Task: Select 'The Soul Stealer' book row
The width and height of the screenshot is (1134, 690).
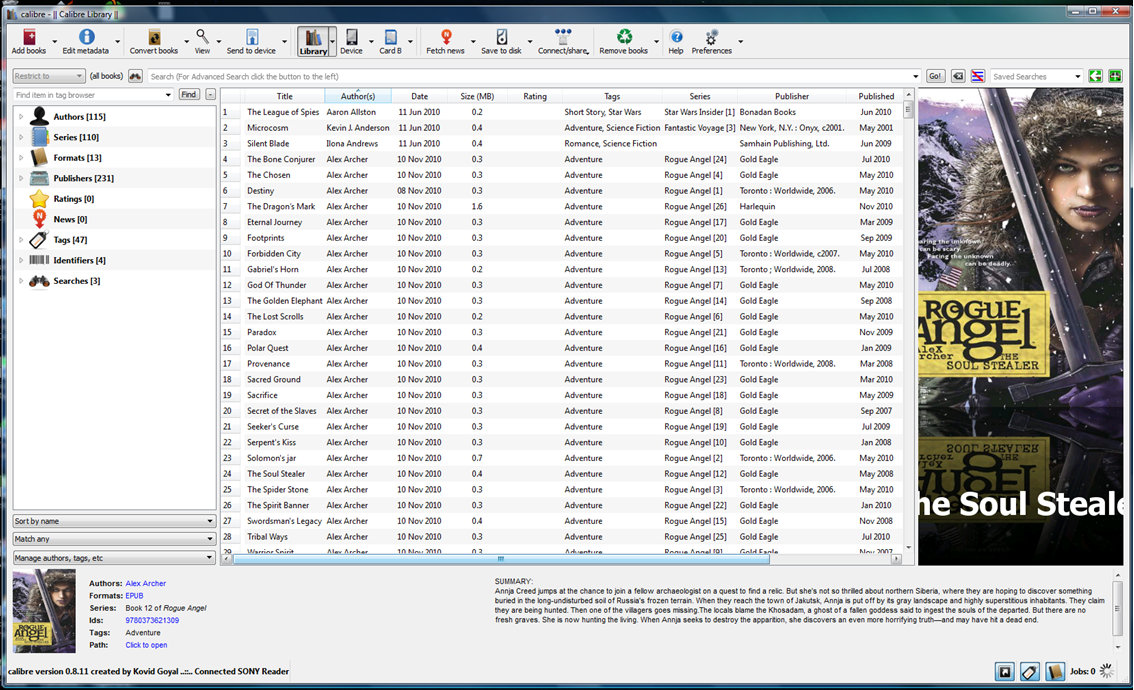Action: point(564,474)
